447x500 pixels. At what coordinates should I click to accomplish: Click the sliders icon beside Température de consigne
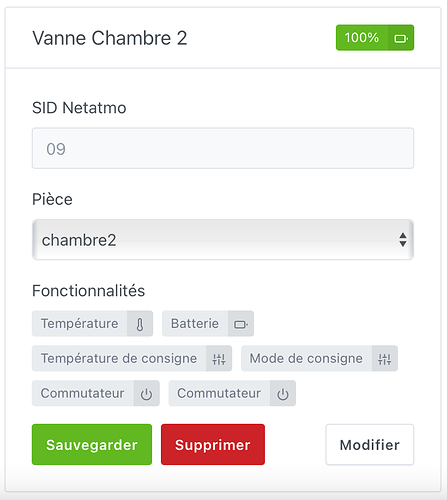point(219,359)
